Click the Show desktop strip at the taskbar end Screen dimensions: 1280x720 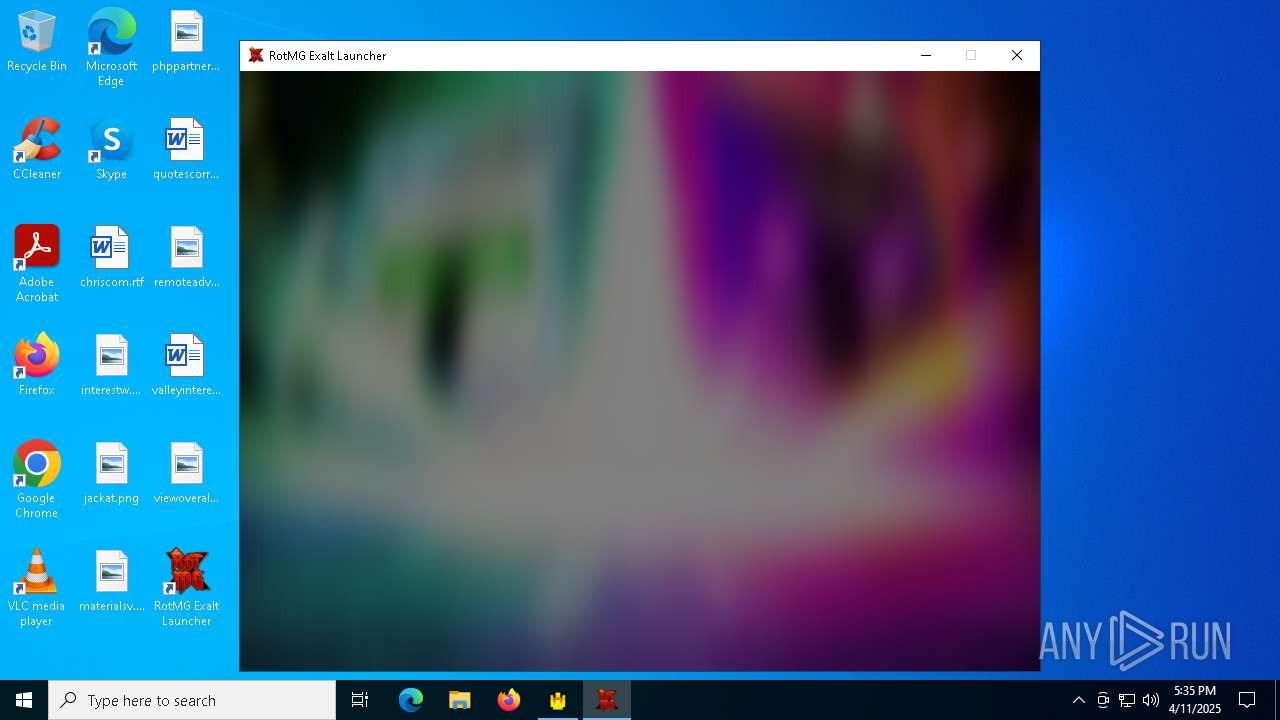1277,700
